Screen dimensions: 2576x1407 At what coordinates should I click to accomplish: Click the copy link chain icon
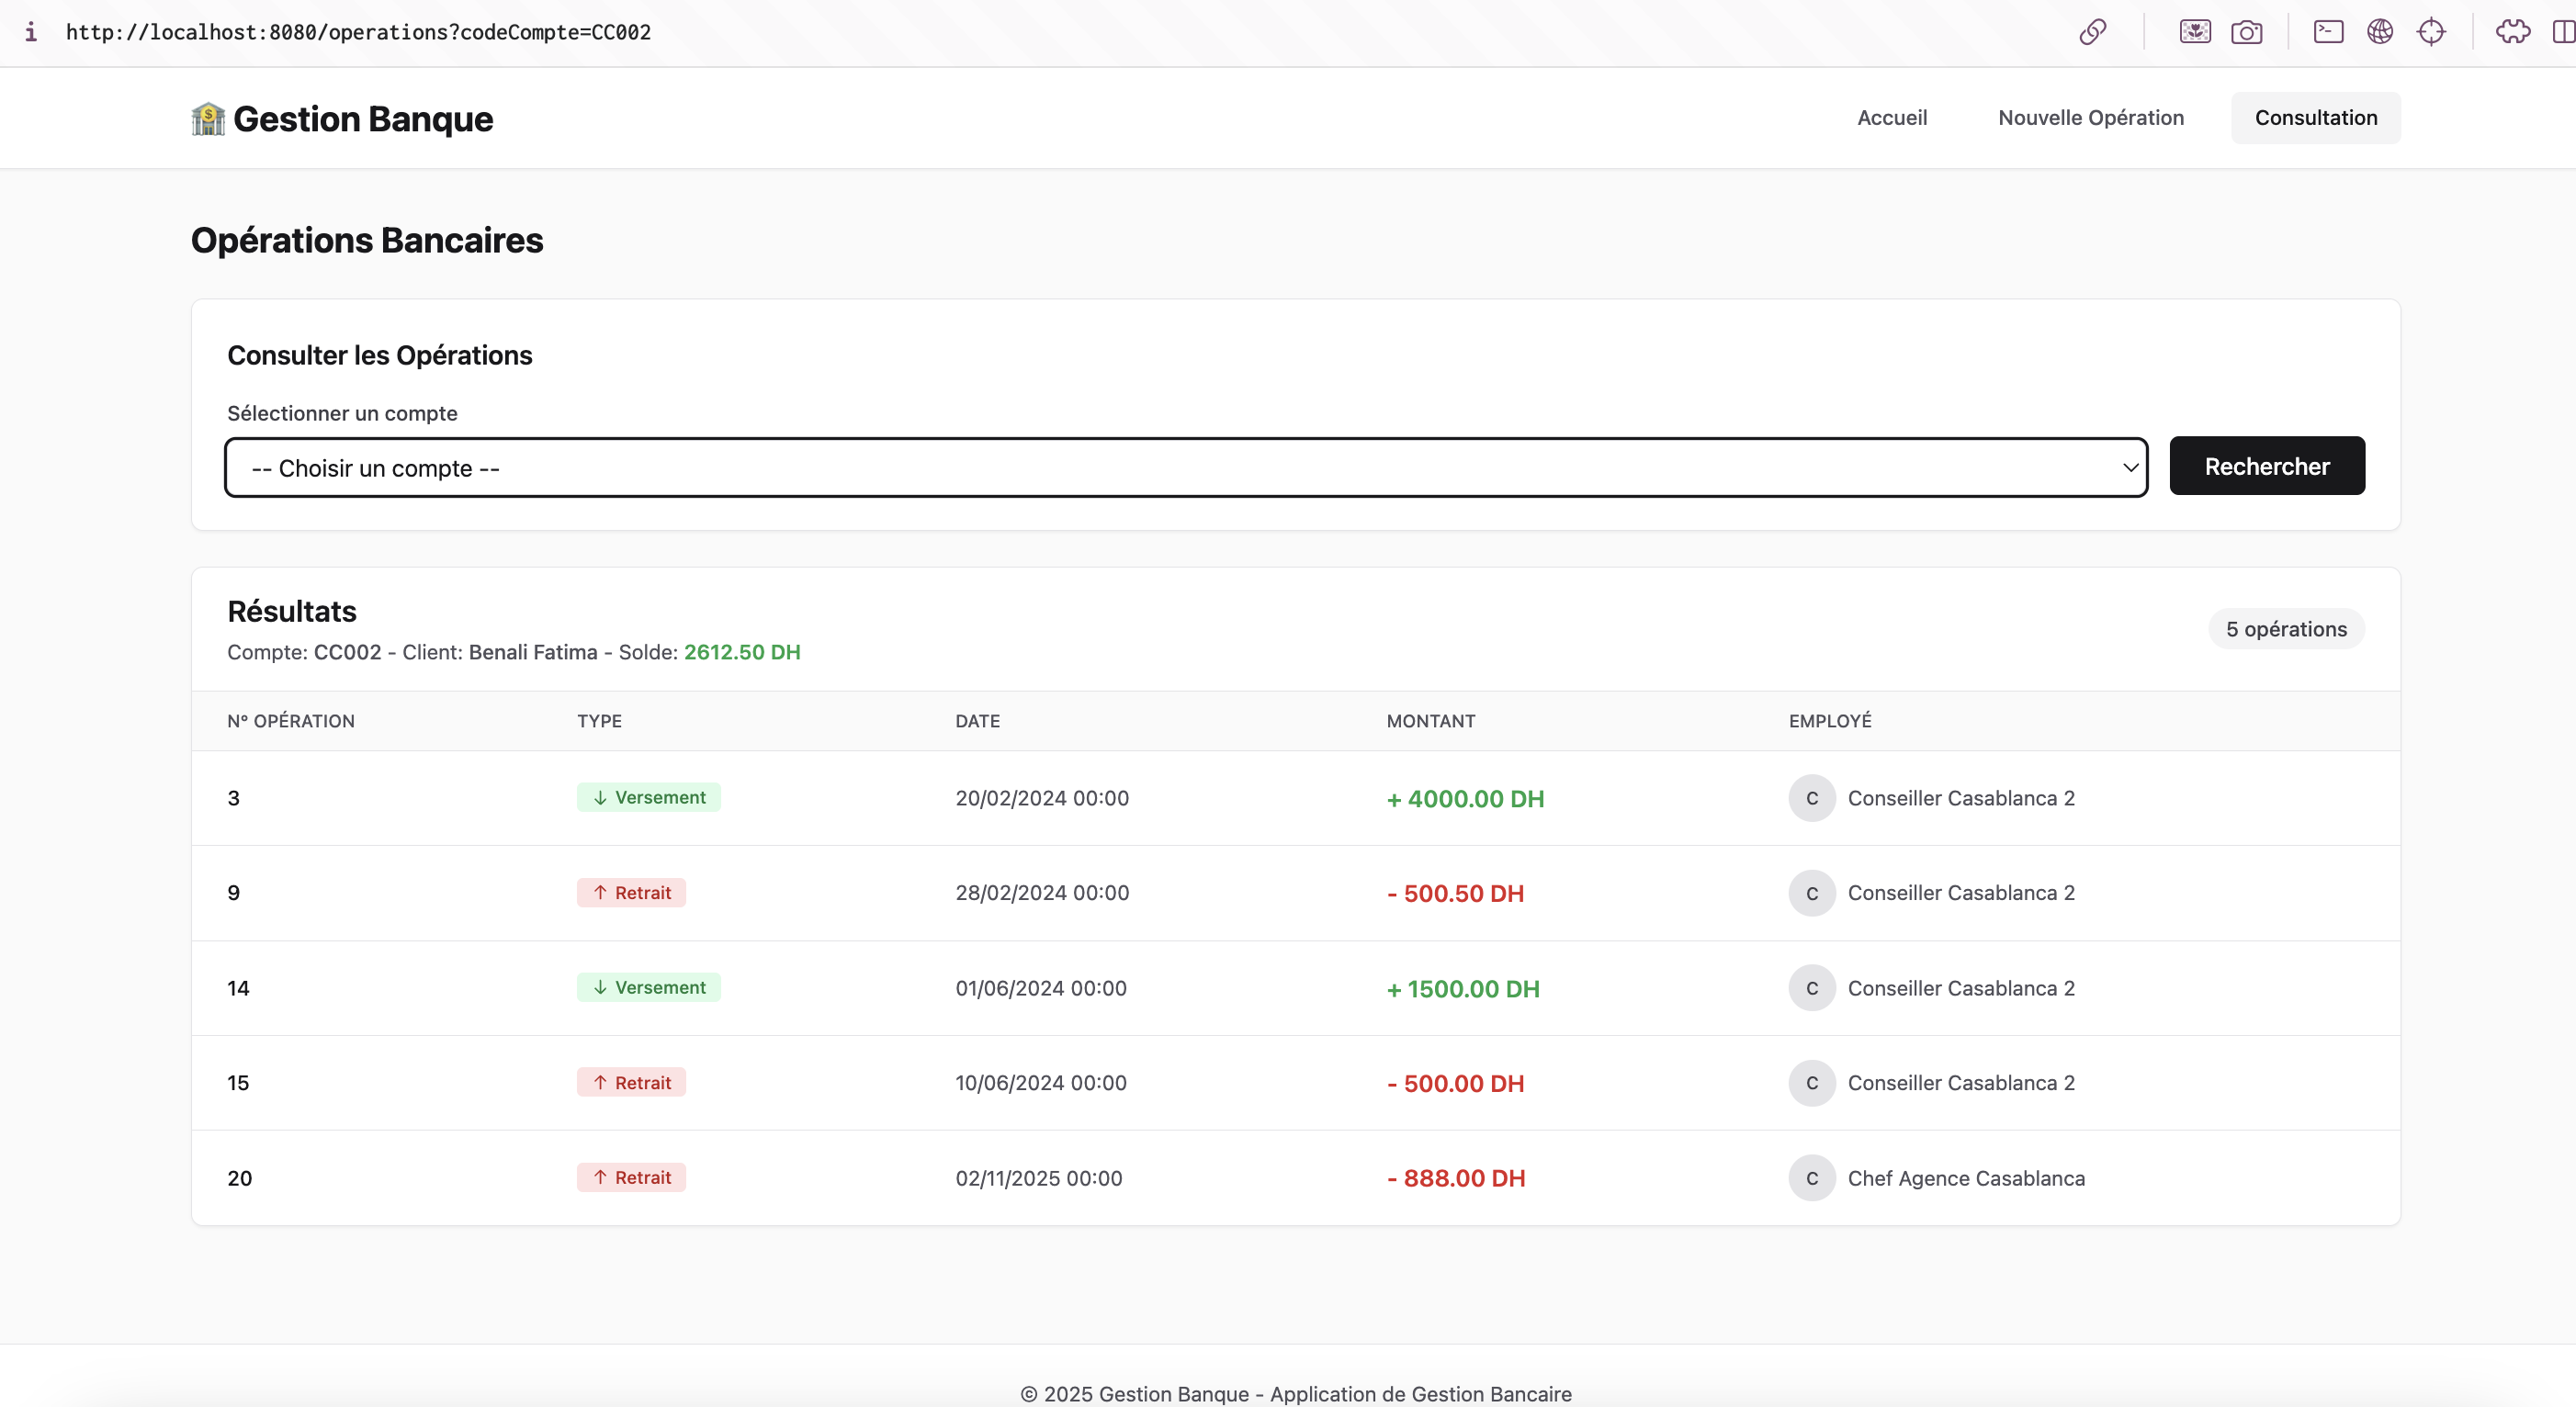point(2092,32)
